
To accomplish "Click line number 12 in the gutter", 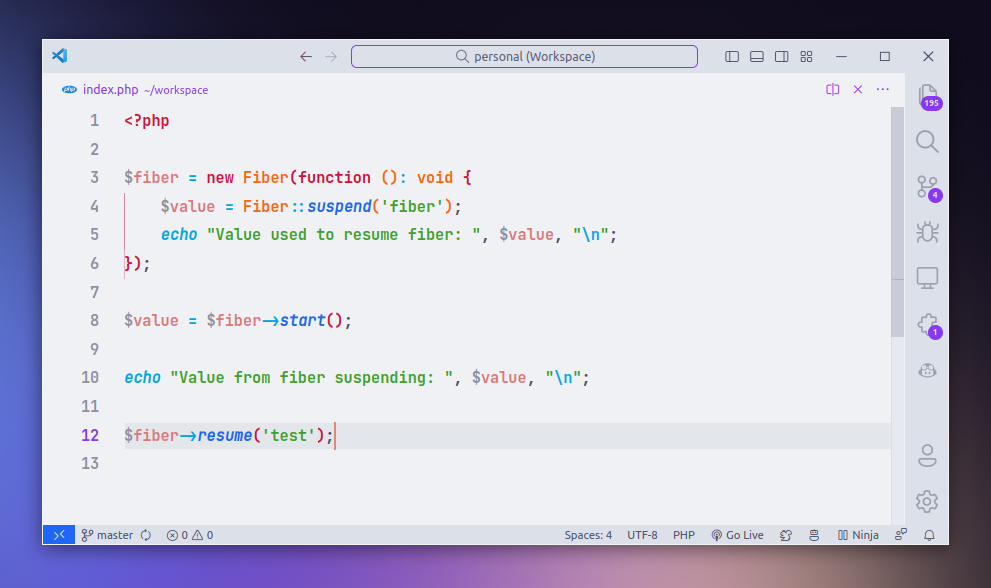I will click(x=90, y=435).
